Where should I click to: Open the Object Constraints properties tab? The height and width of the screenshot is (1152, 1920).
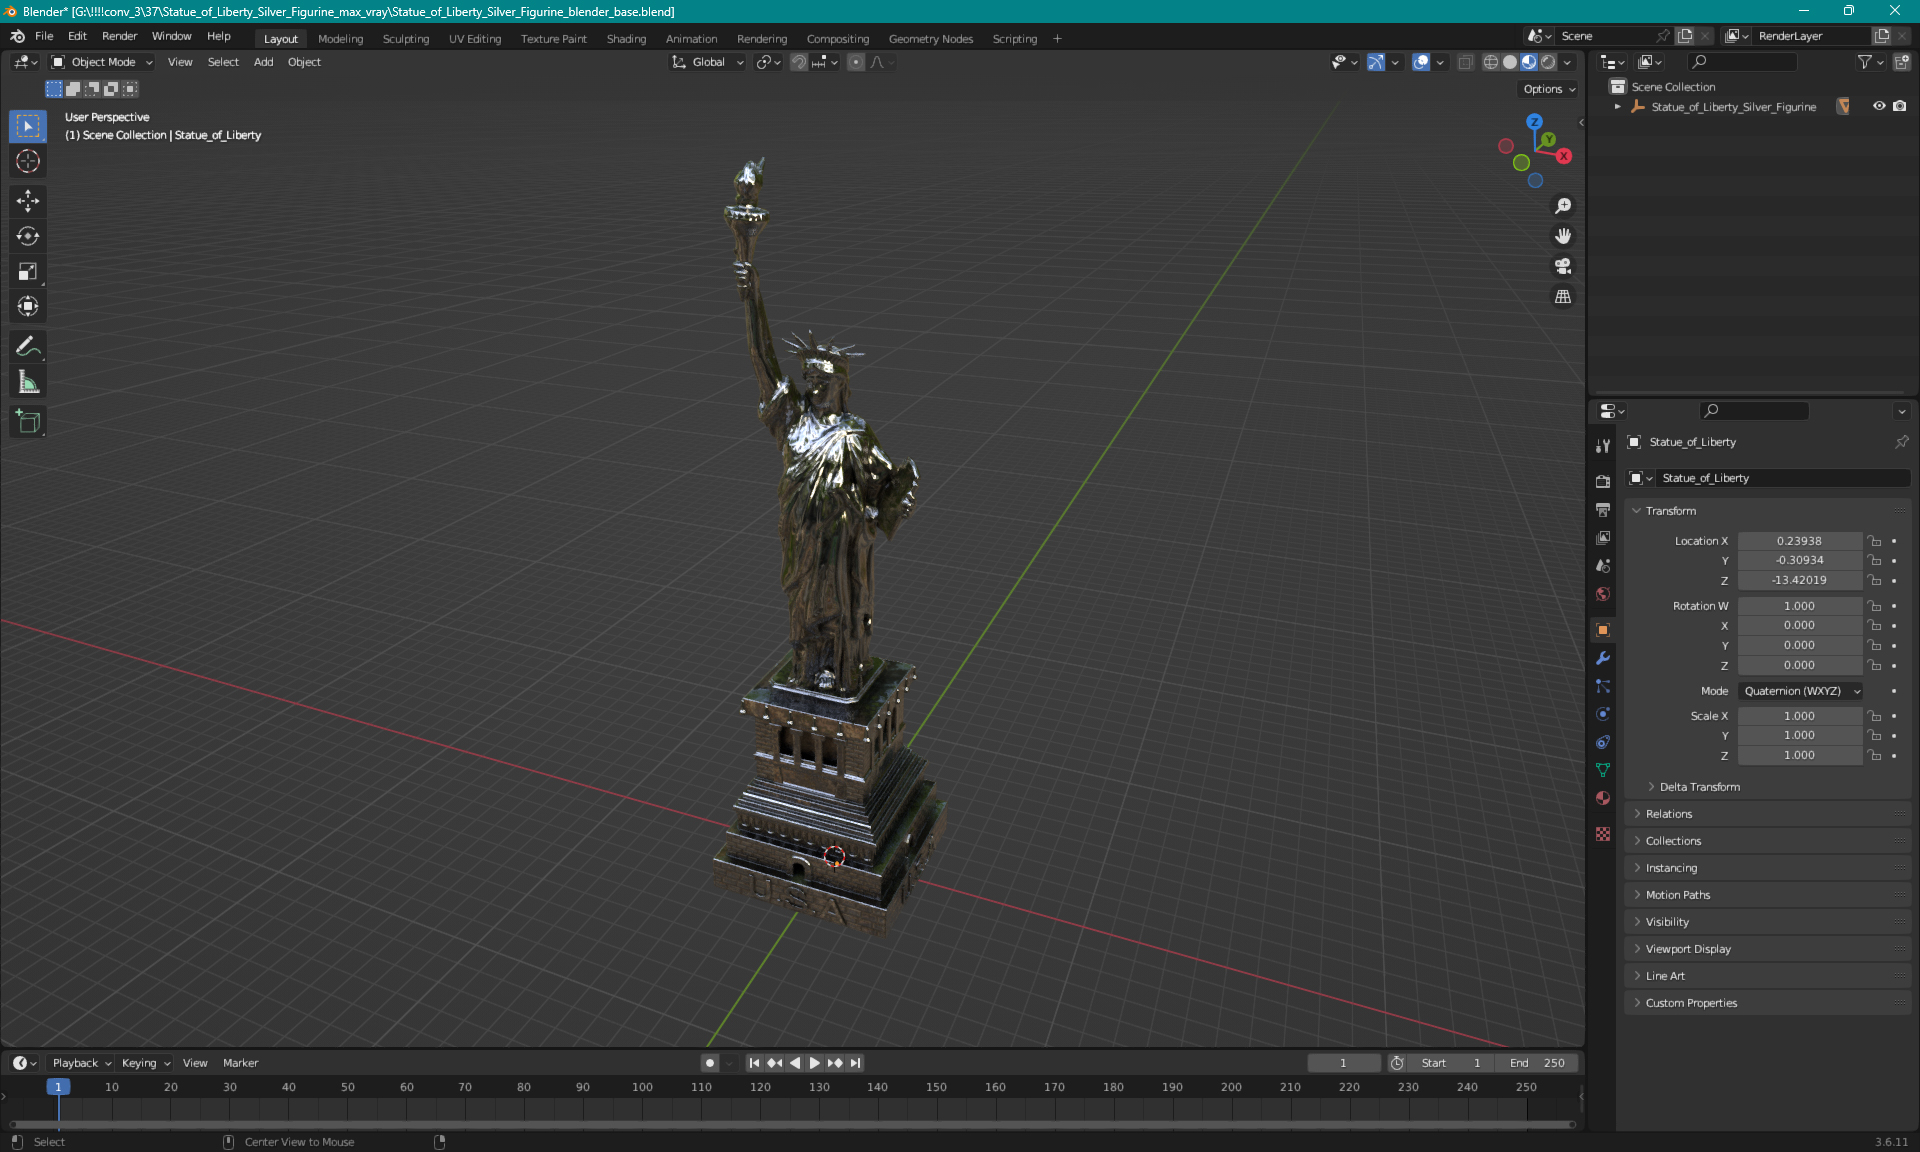click(1603, 742)
